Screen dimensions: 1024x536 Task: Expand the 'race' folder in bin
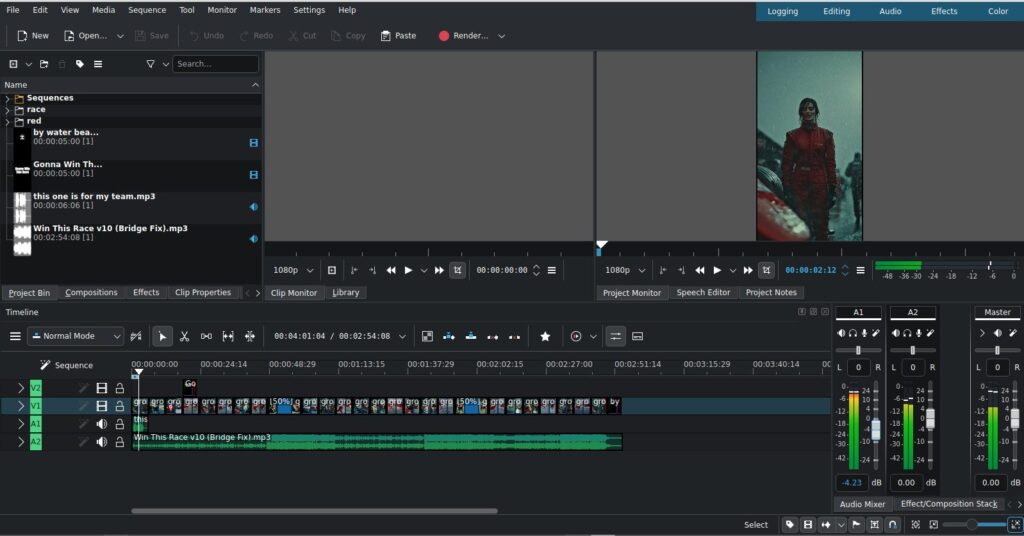click(8, 110)
